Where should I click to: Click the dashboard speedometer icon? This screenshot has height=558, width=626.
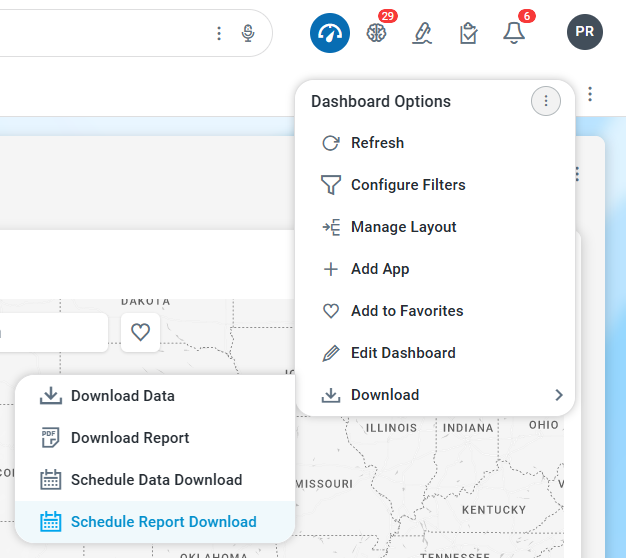click(x=328, y=32)
